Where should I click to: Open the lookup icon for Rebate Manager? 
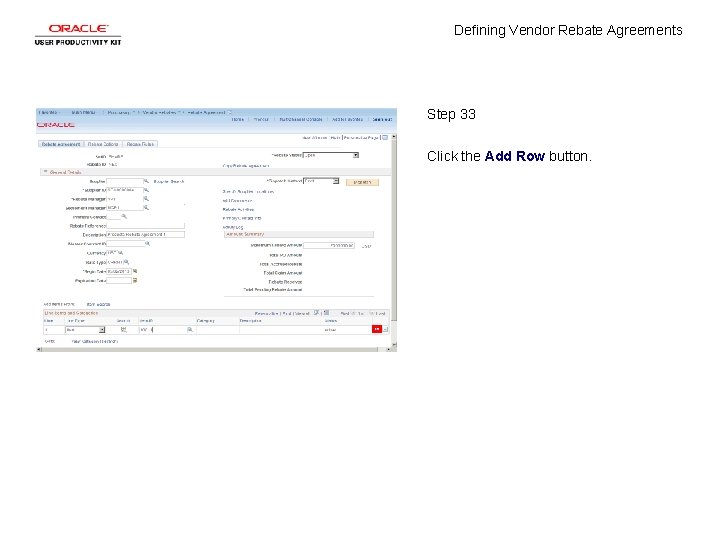146,199
